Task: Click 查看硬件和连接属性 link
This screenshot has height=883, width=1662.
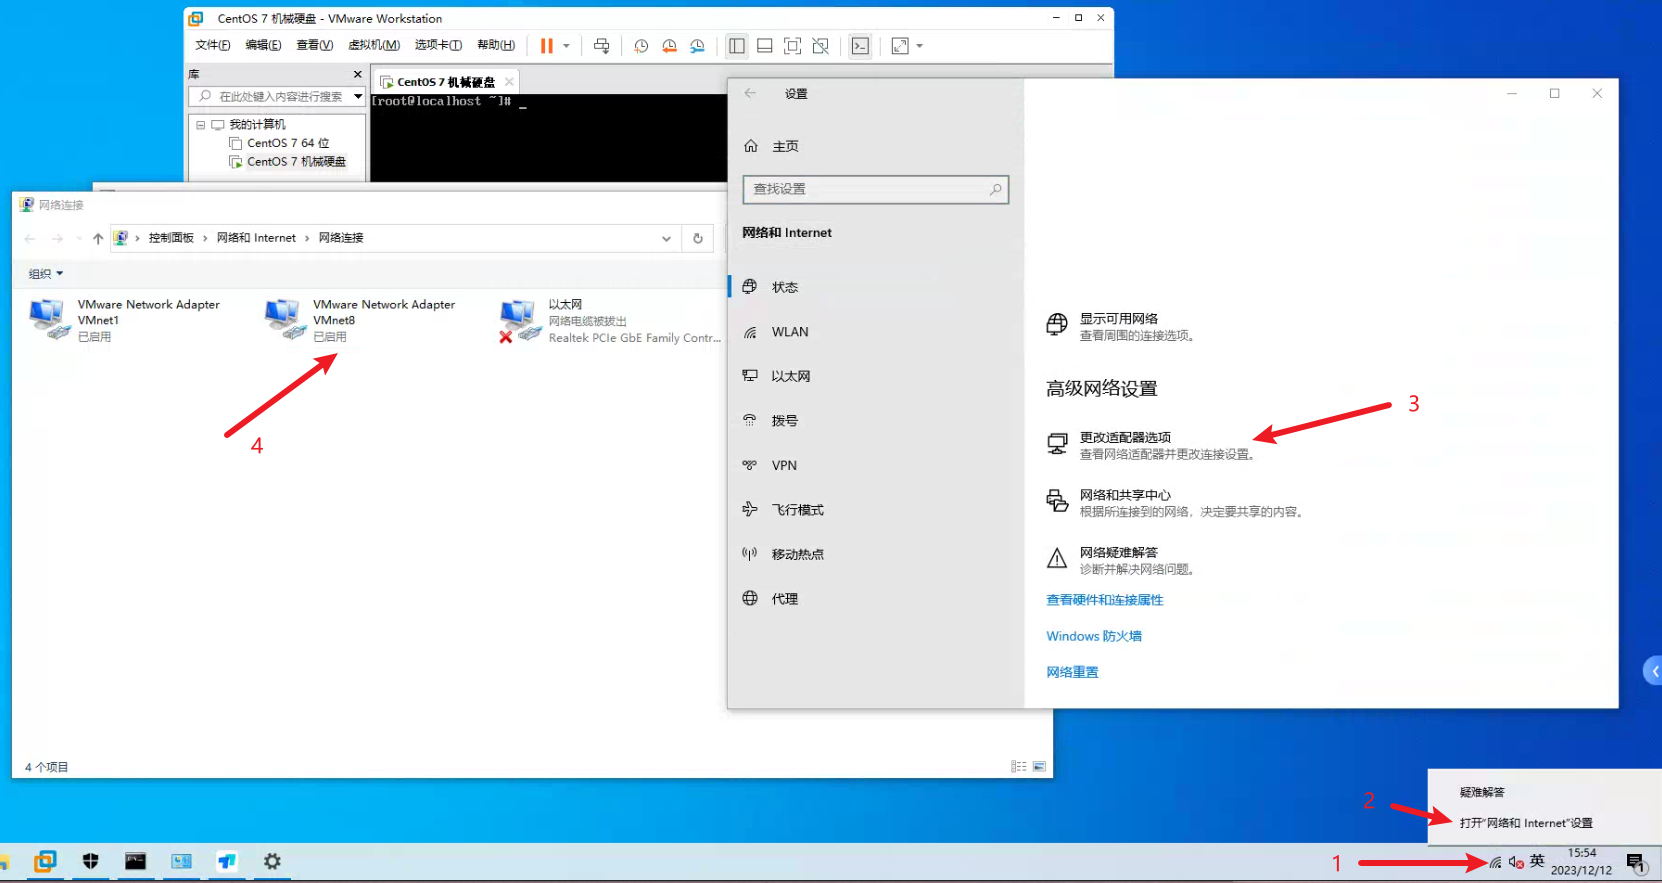Action: click(x=1105, y=600)
